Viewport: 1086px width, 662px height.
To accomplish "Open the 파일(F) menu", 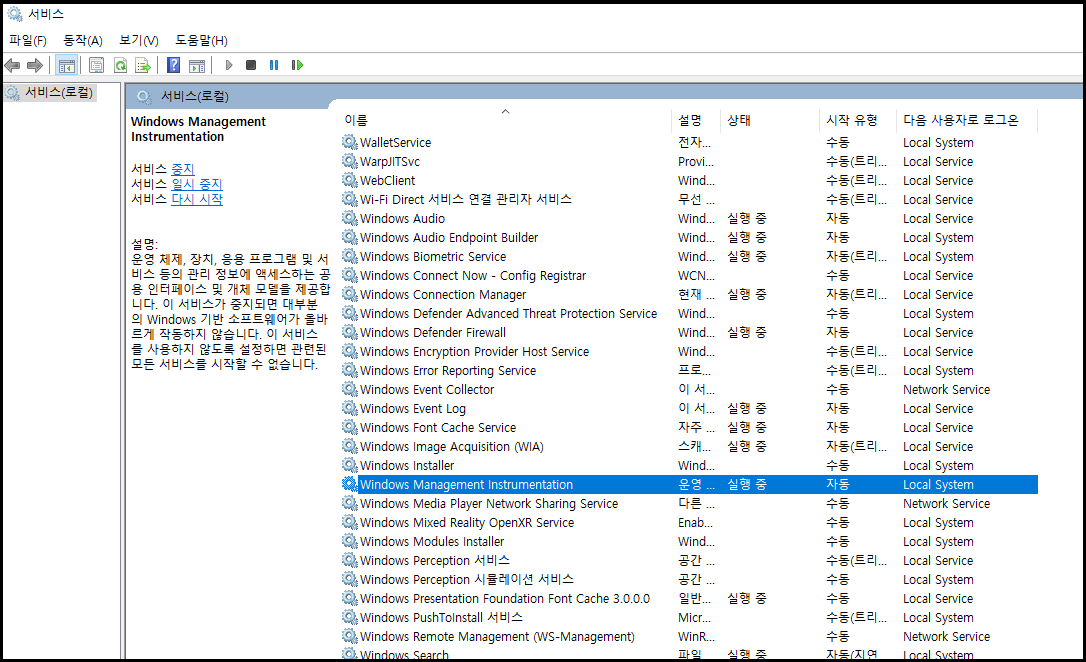I will pos(28,40).
